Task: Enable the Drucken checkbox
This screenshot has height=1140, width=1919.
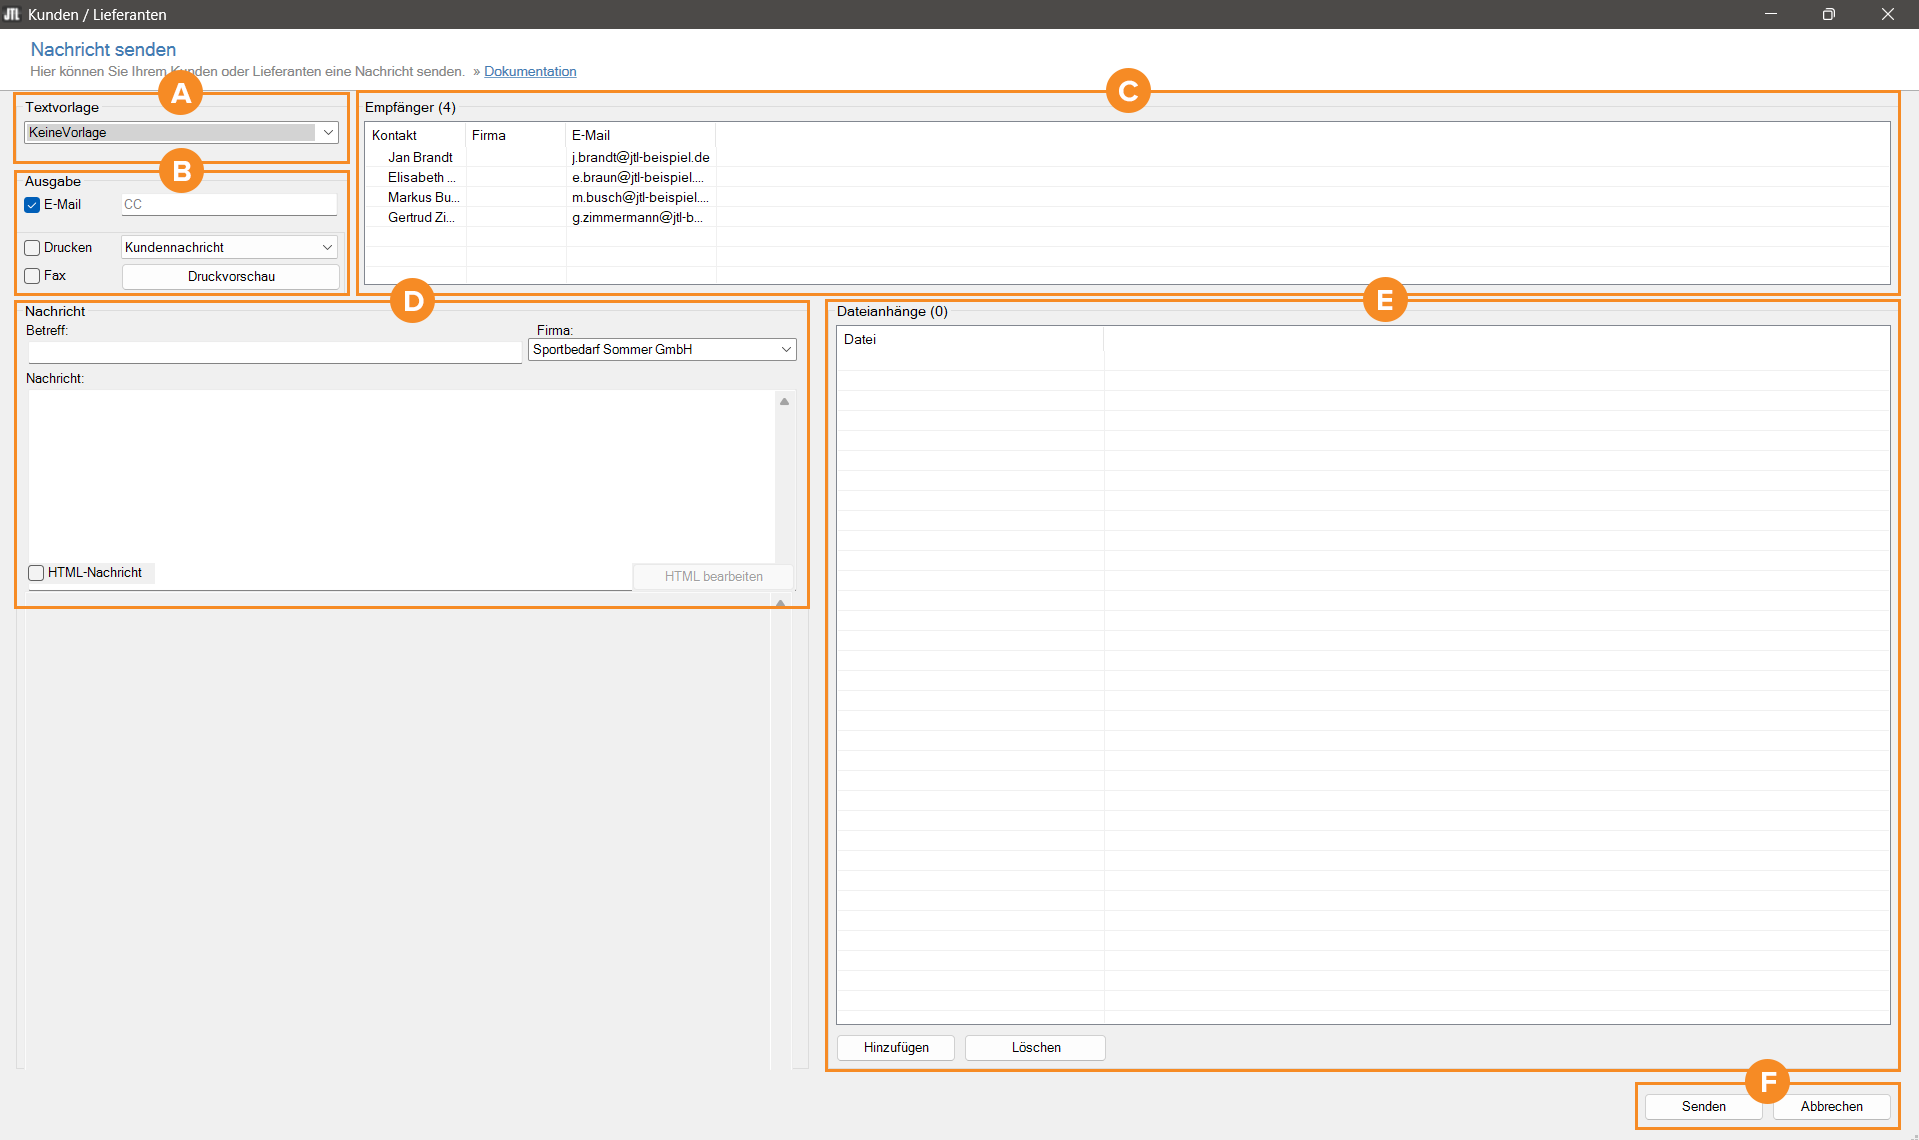Action: pyautogui.click(x=32, y=248)
